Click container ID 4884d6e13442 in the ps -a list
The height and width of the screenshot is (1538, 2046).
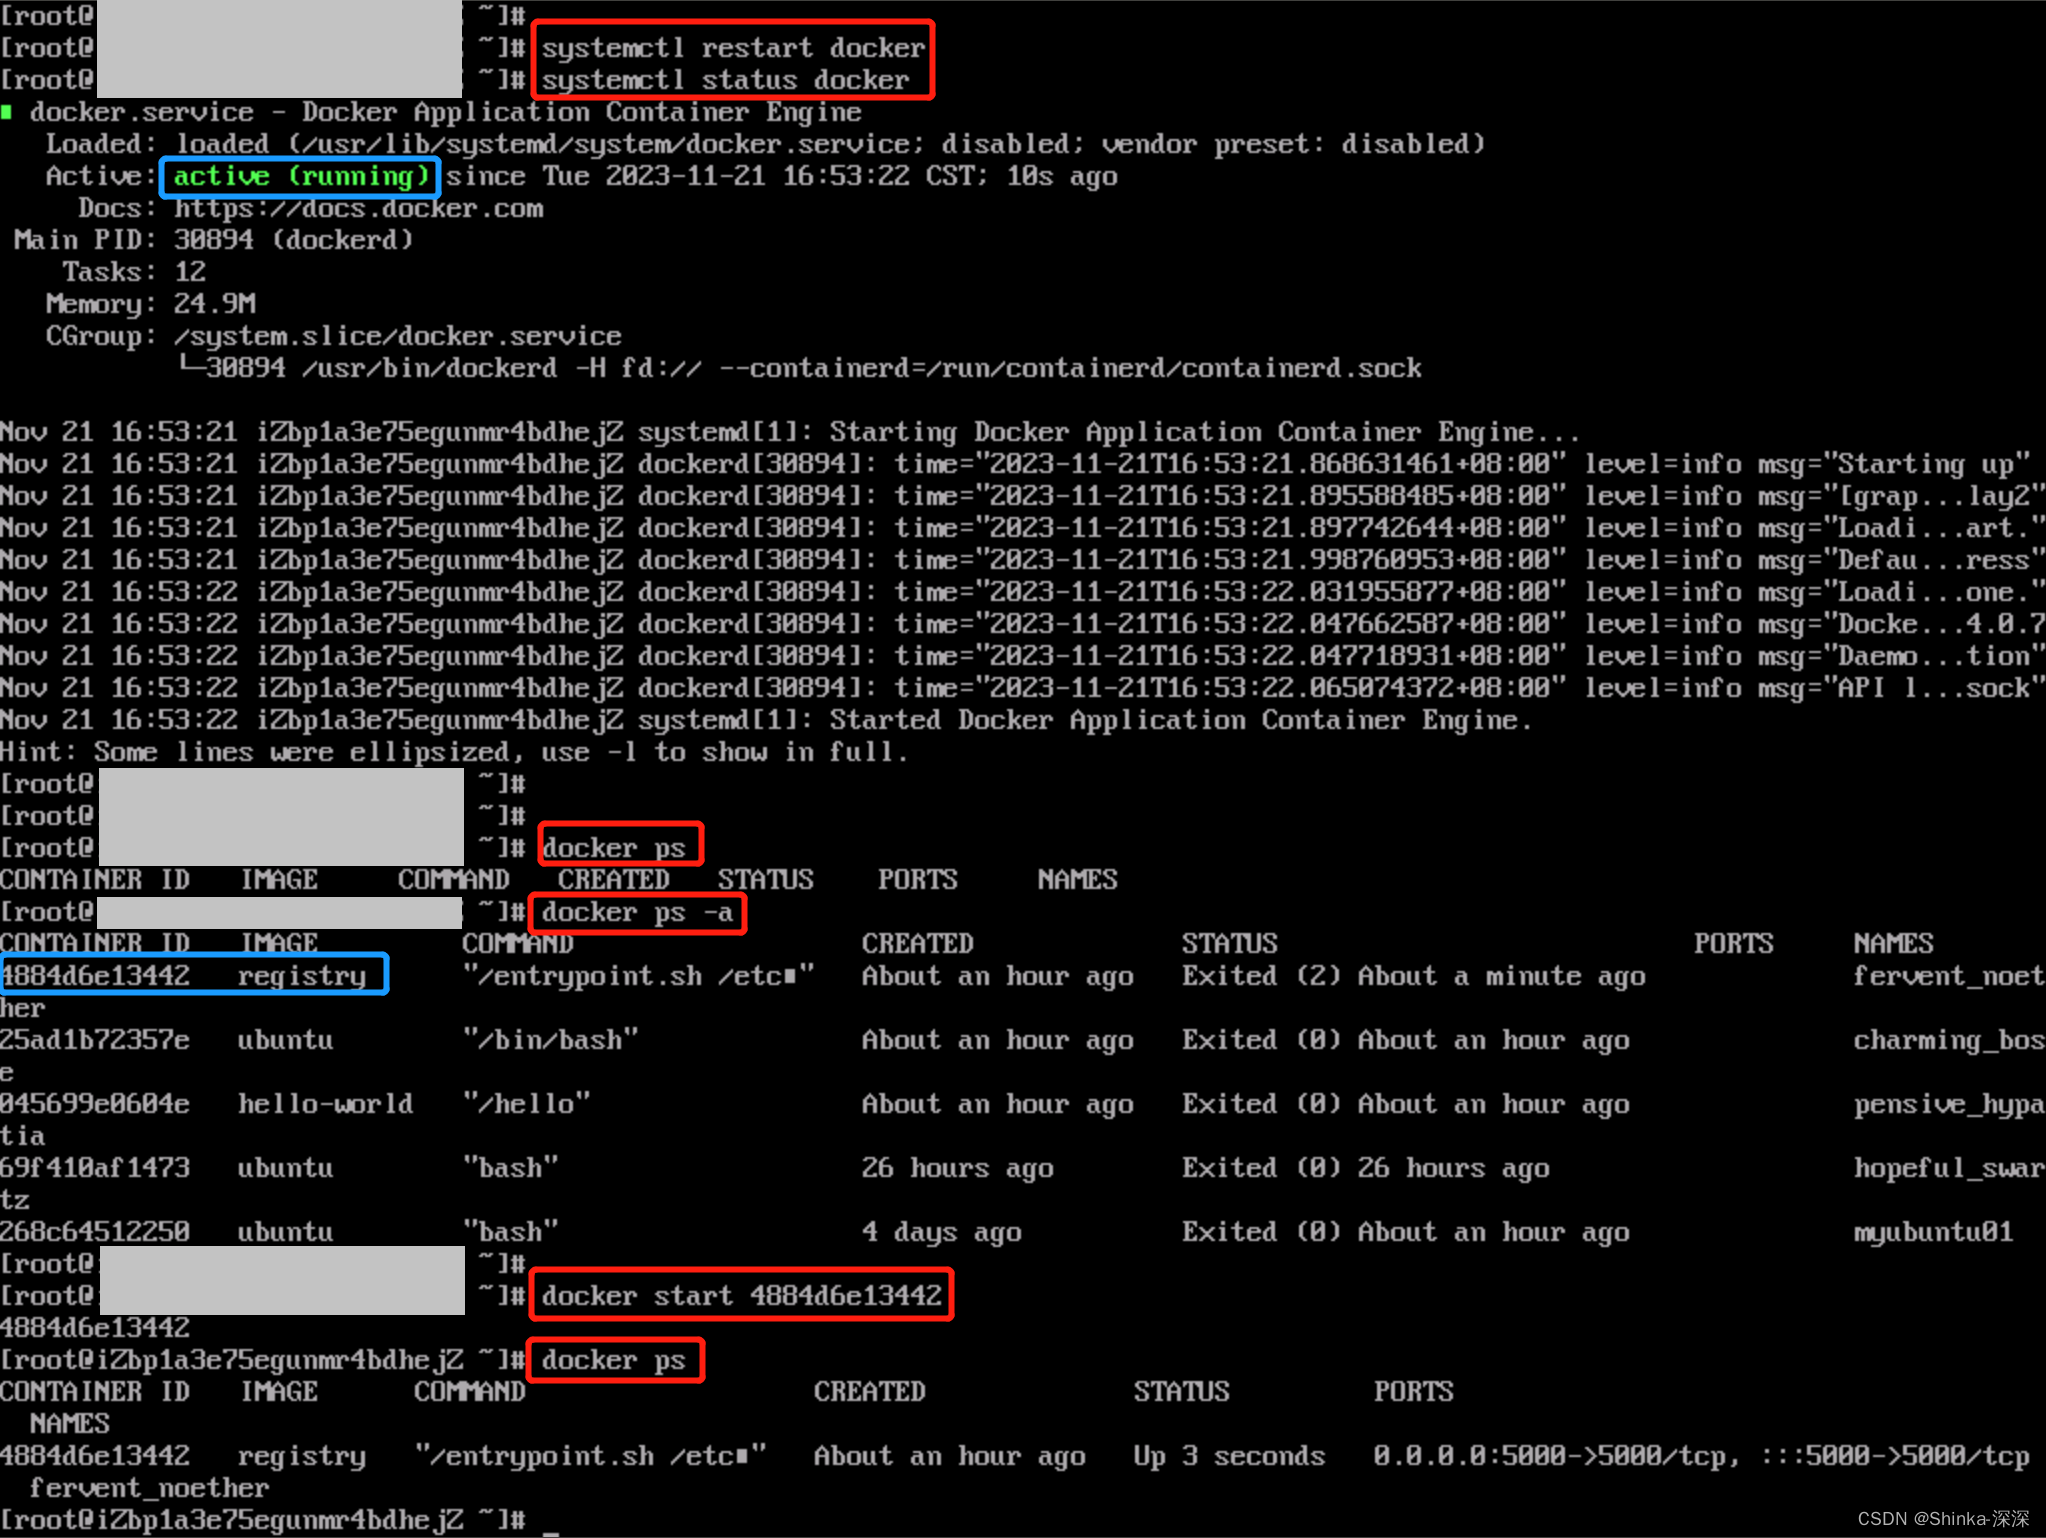[x=95, y=976]
